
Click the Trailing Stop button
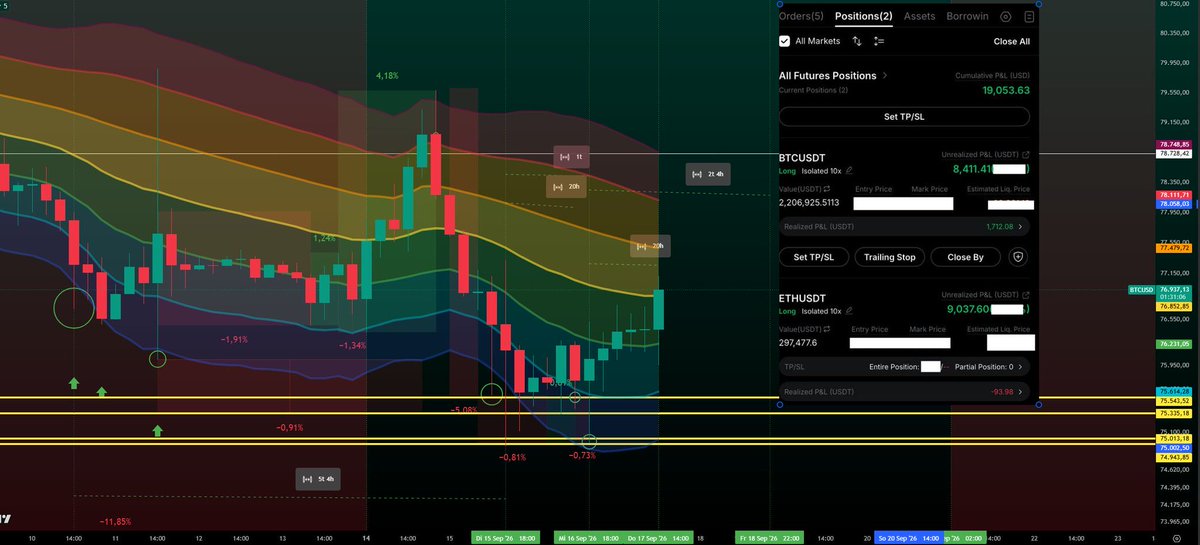coord(889,257)
